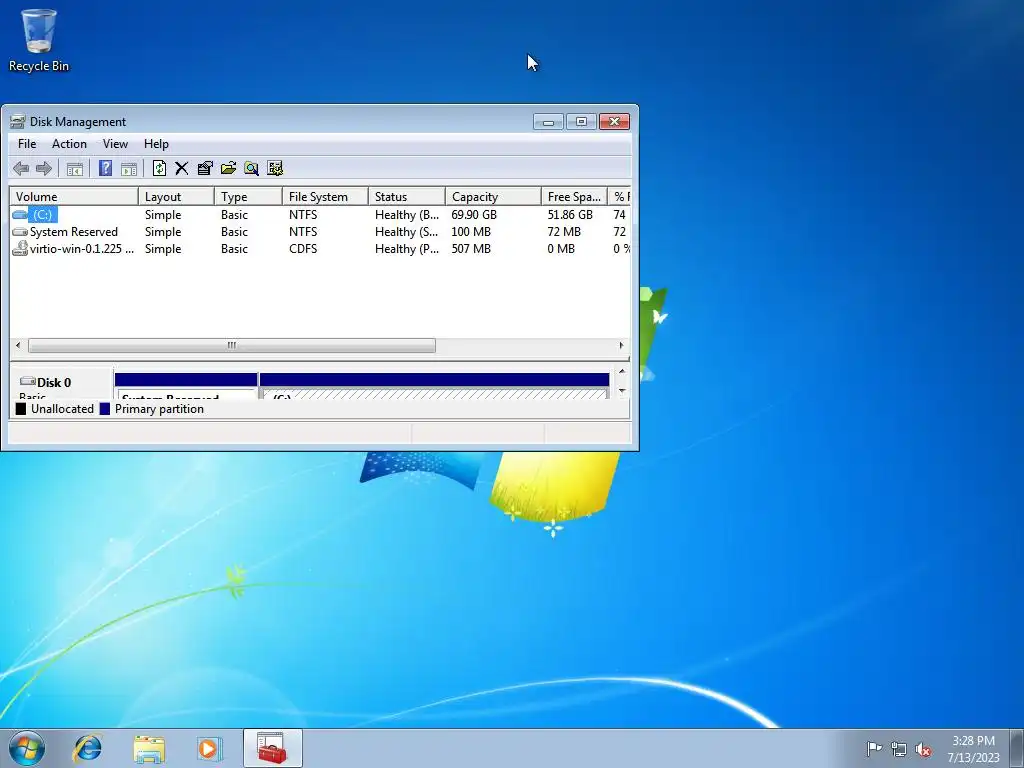Click the network tray icon

tap(899, 749)
